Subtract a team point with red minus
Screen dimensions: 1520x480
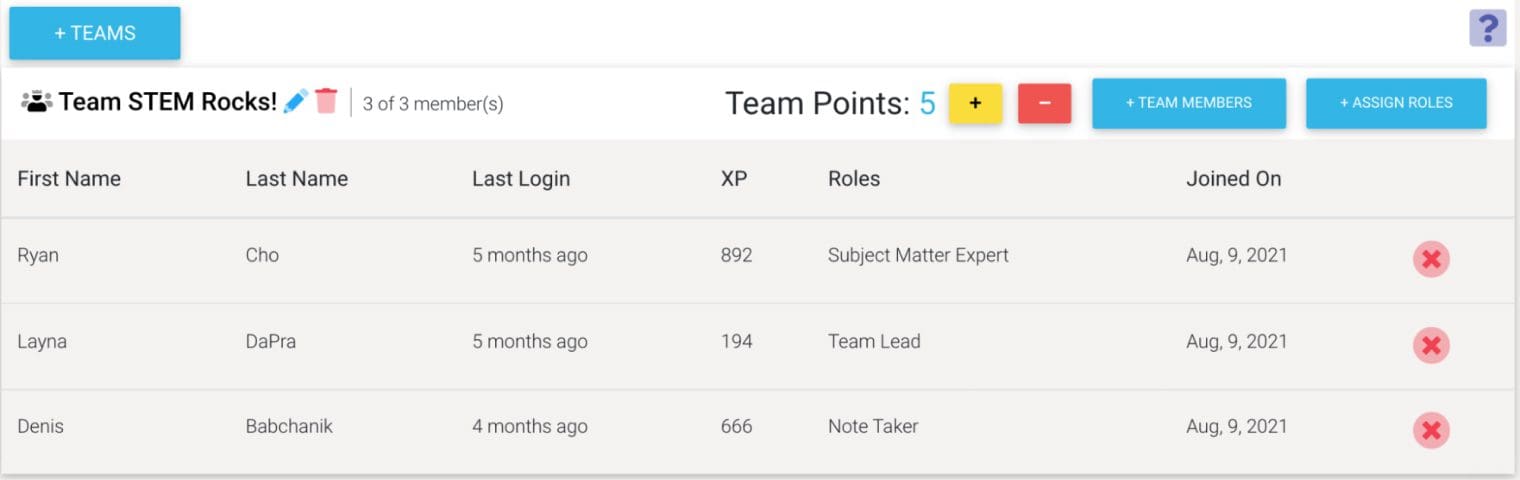1044,103
